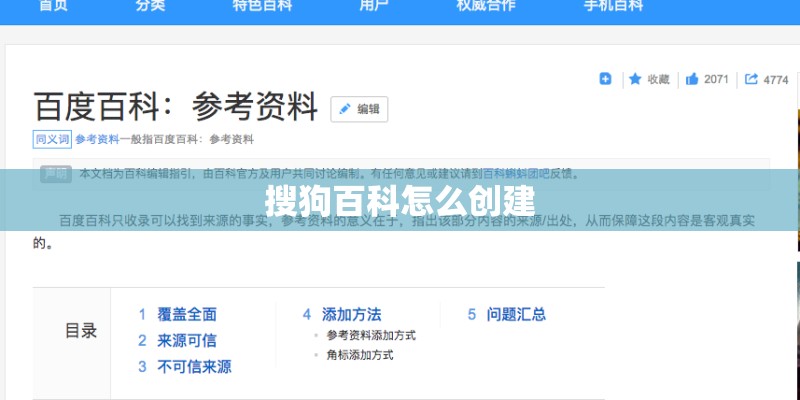
Task: Click the 收藏 label text
Action: click(658, 80)
